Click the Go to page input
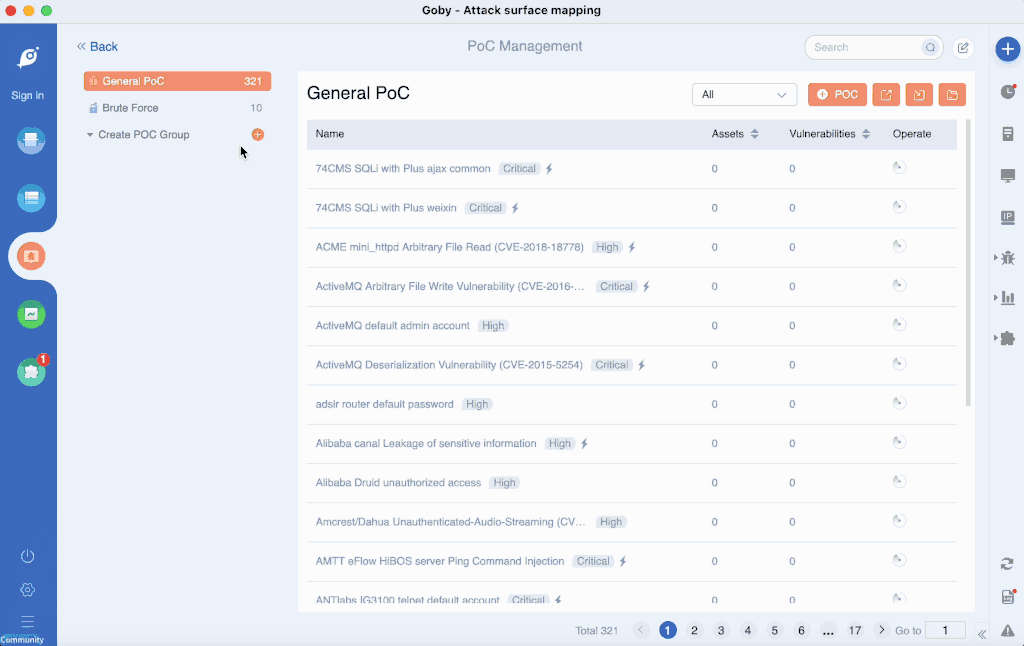Image resolution: width=1024 pixels, height=646 pixels. [x=945, y=630]
